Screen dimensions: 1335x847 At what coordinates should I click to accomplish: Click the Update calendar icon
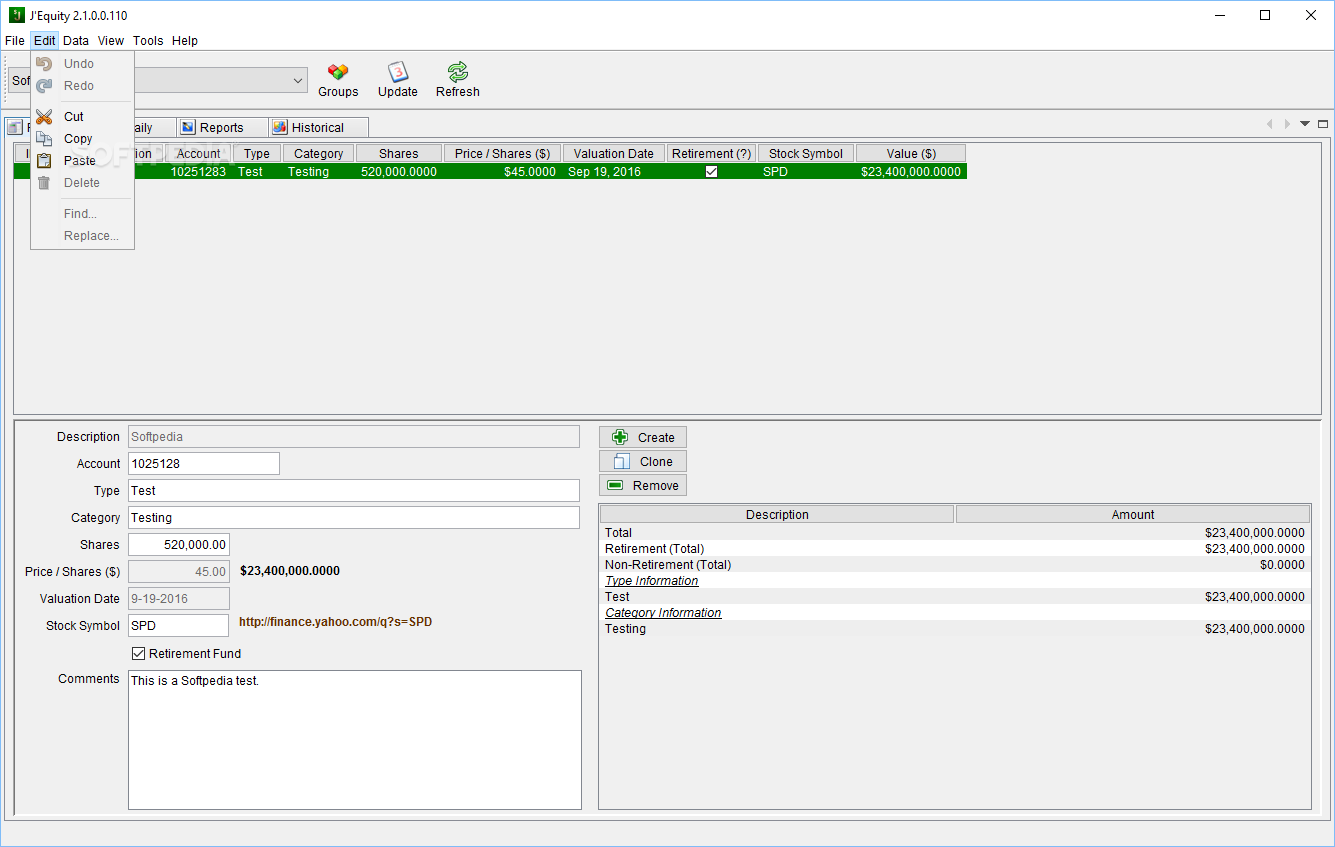(398, 71)
